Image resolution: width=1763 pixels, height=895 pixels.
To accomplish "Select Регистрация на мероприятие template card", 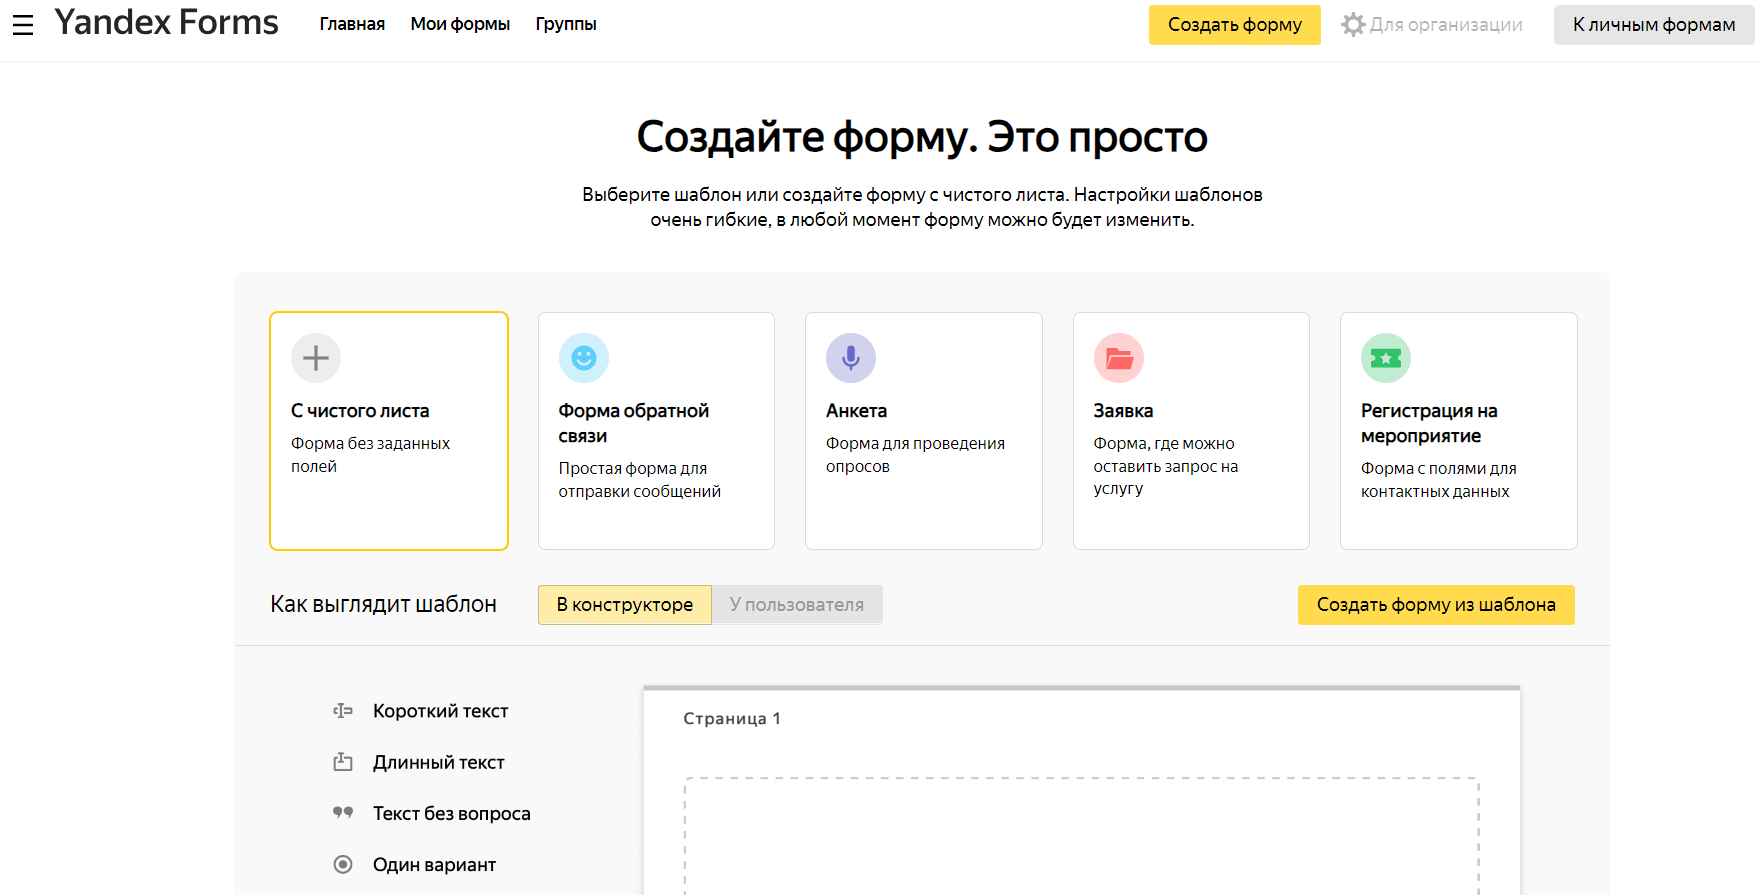I will (x=1459, y=431).
